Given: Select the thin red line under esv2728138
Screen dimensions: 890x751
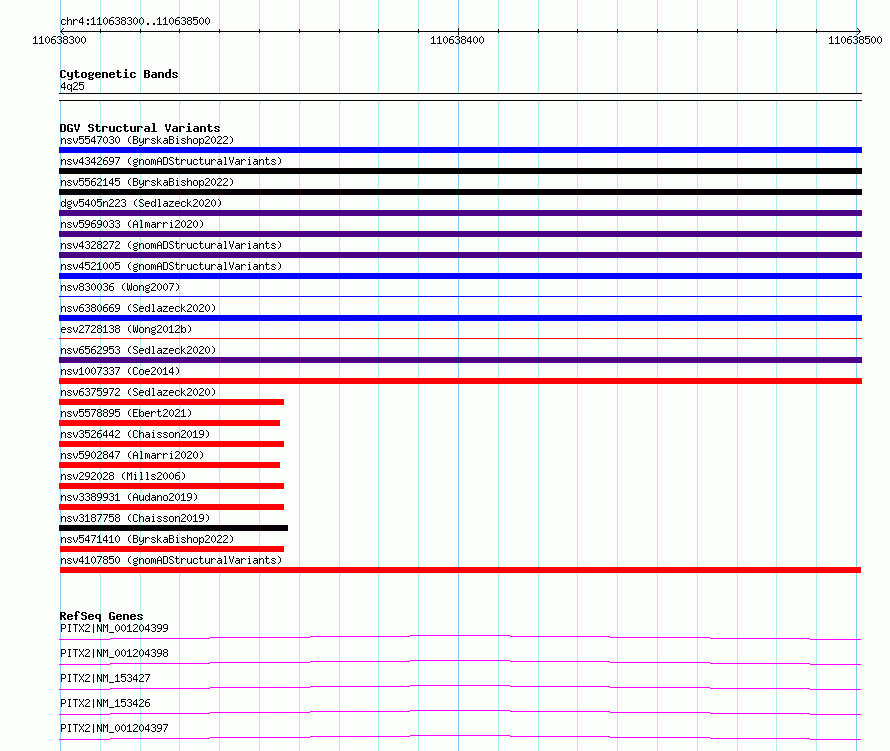Looking at the screenshot, I should coord(460,338).
